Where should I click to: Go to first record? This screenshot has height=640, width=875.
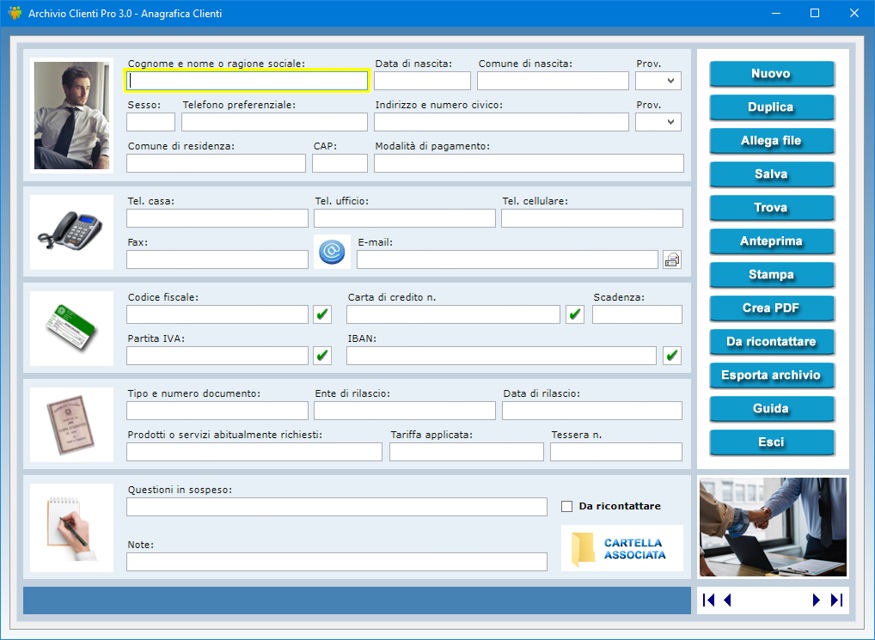click(709, 600)
